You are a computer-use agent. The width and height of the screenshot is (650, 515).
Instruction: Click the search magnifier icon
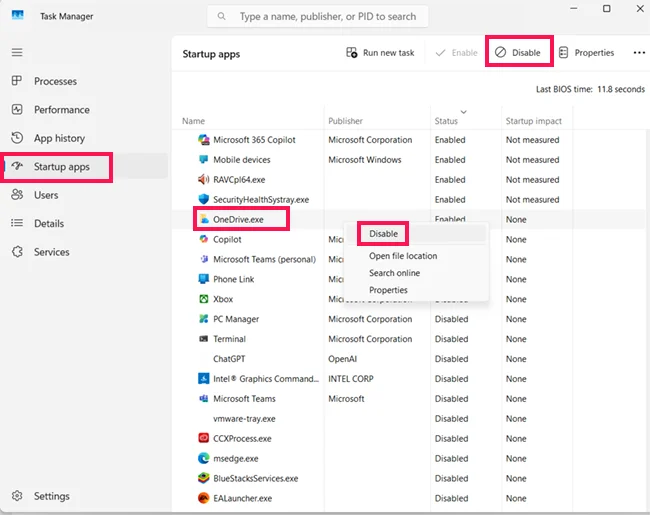[x=221, y=16]
